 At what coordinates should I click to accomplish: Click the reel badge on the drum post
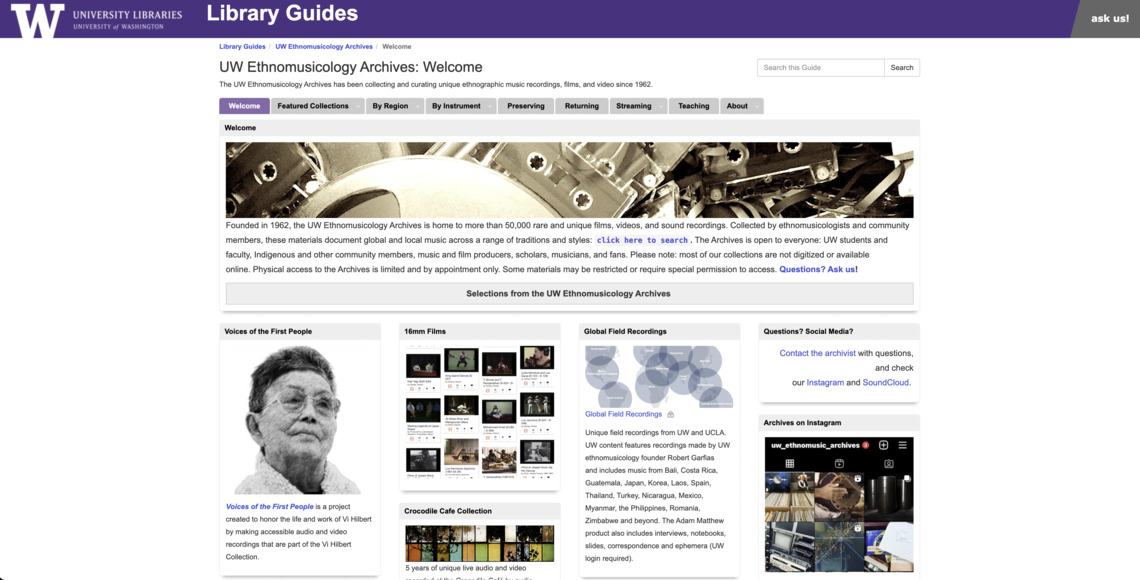858,478
